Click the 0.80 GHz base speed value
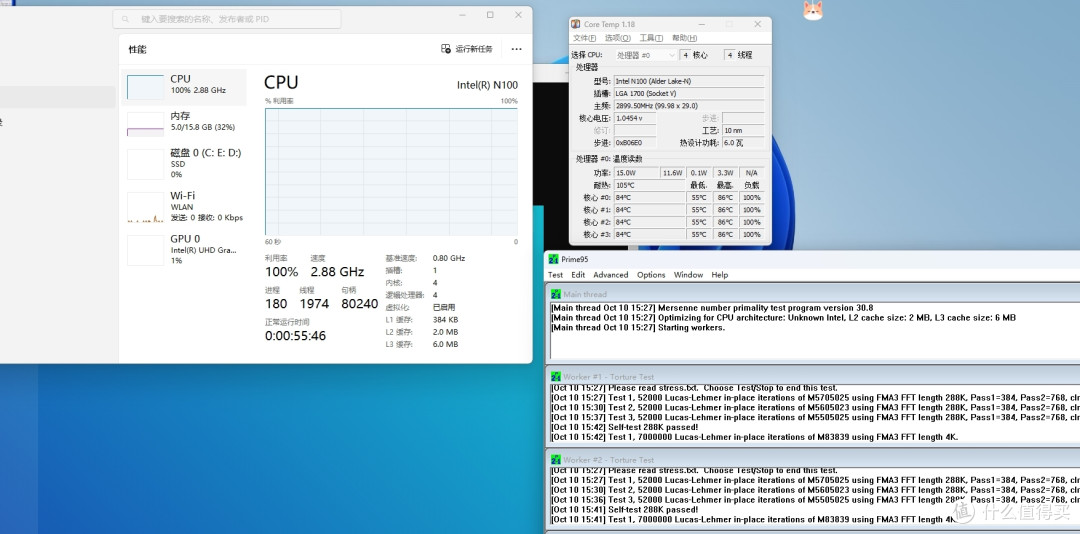The height and width of the screenshot is (534, 1080). tap(449, 258)
